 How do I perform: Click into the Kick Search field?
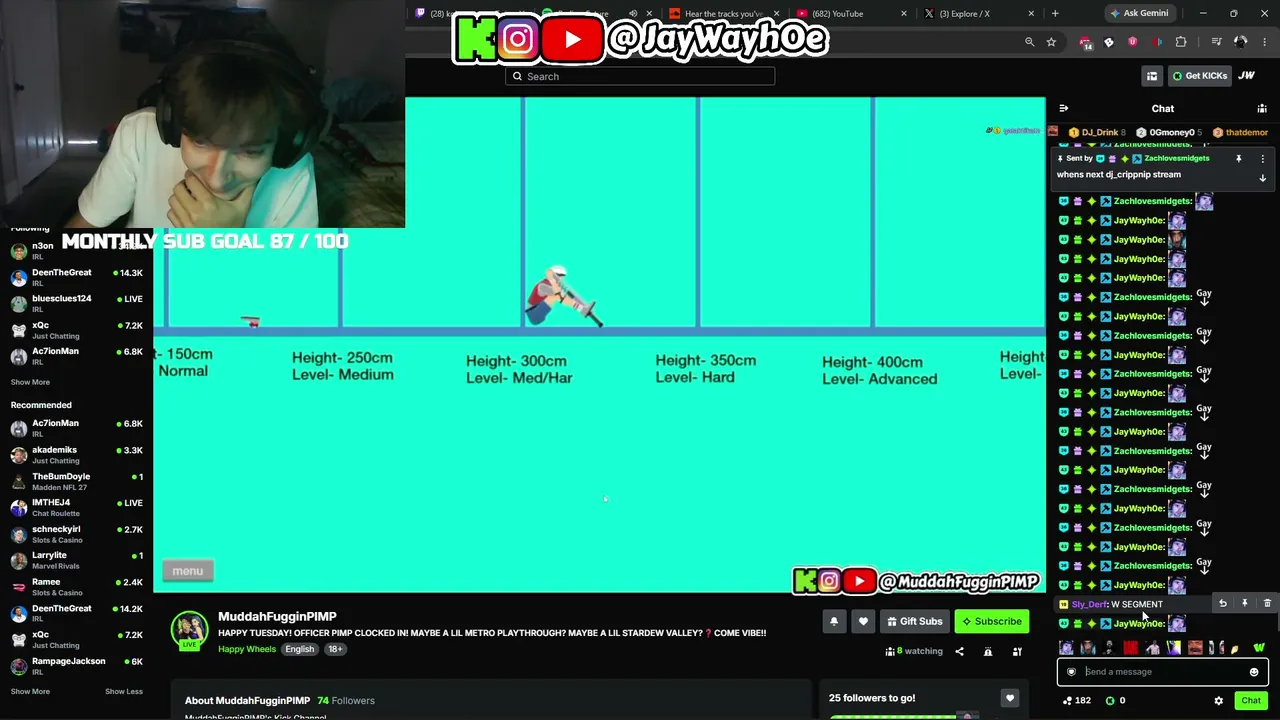coord(640,76)
